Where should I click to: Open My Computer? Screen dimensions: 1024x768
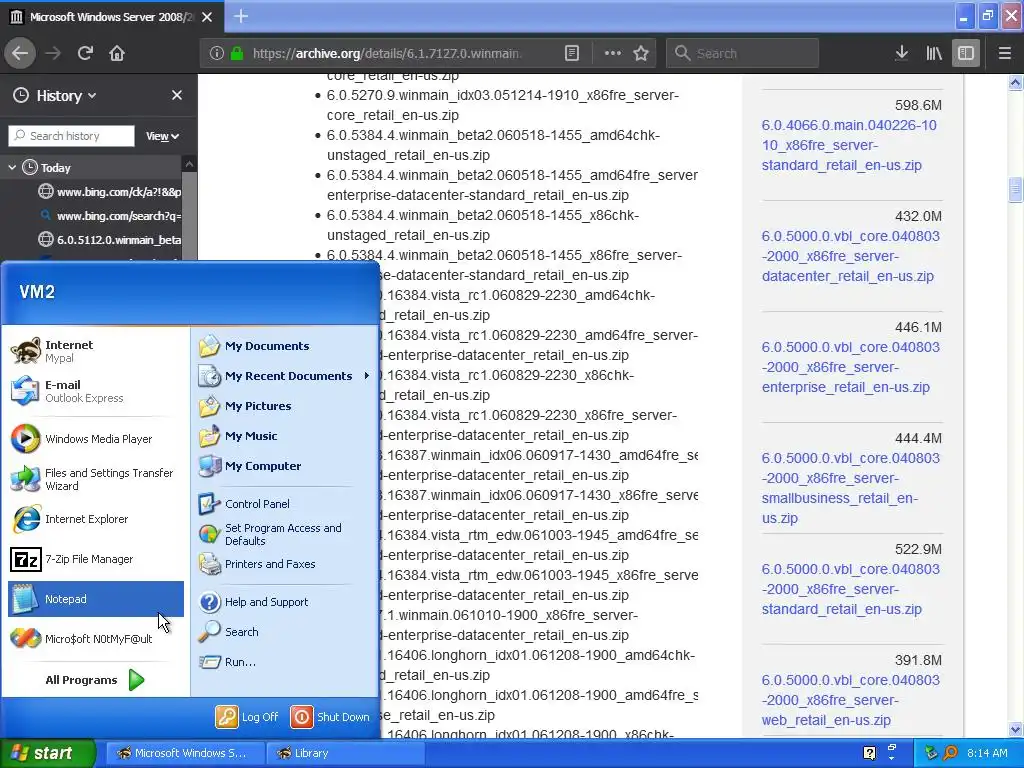284,466
